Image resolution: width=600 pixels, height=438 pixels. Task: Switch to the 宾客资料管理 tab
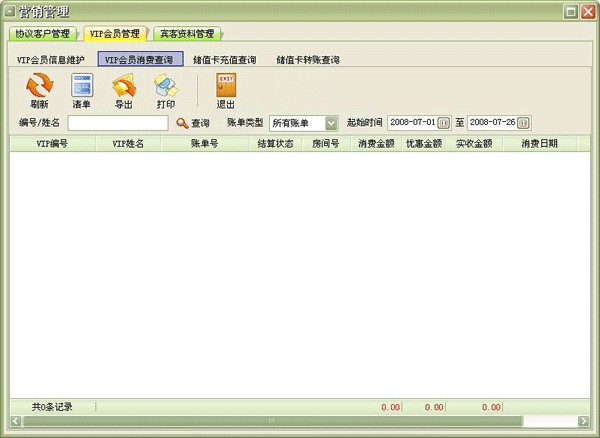(187, 34)
